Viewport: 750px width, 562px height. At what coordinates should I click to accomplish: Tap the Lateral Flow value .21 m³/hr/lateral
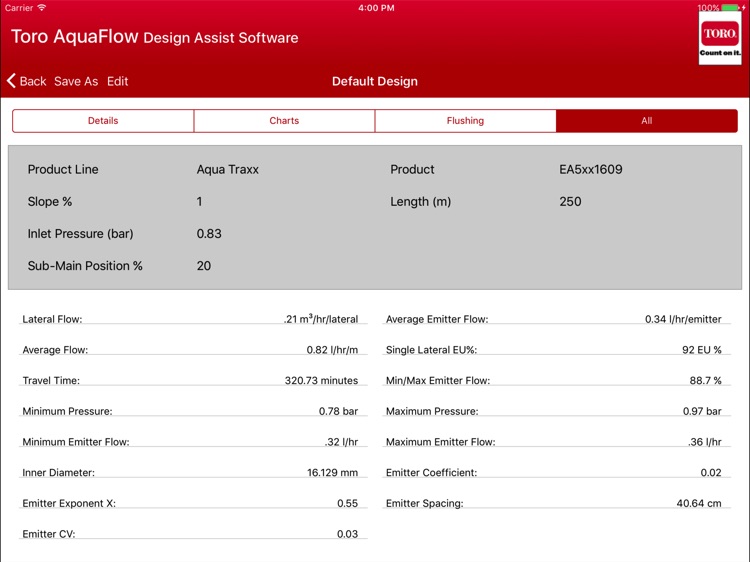320,319
